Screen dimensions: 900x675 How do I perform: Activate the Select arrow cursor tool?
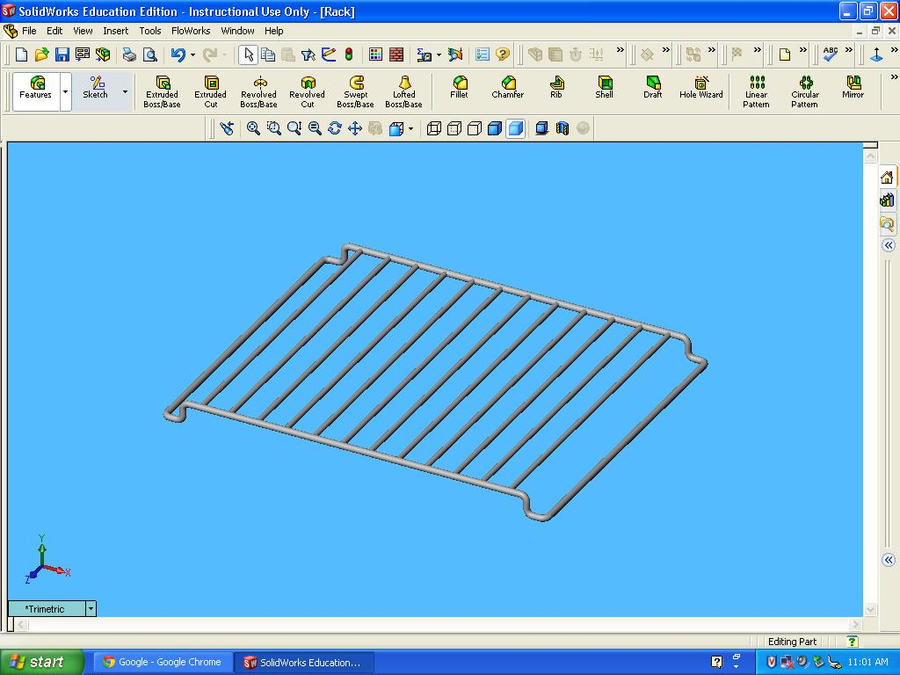248,55
